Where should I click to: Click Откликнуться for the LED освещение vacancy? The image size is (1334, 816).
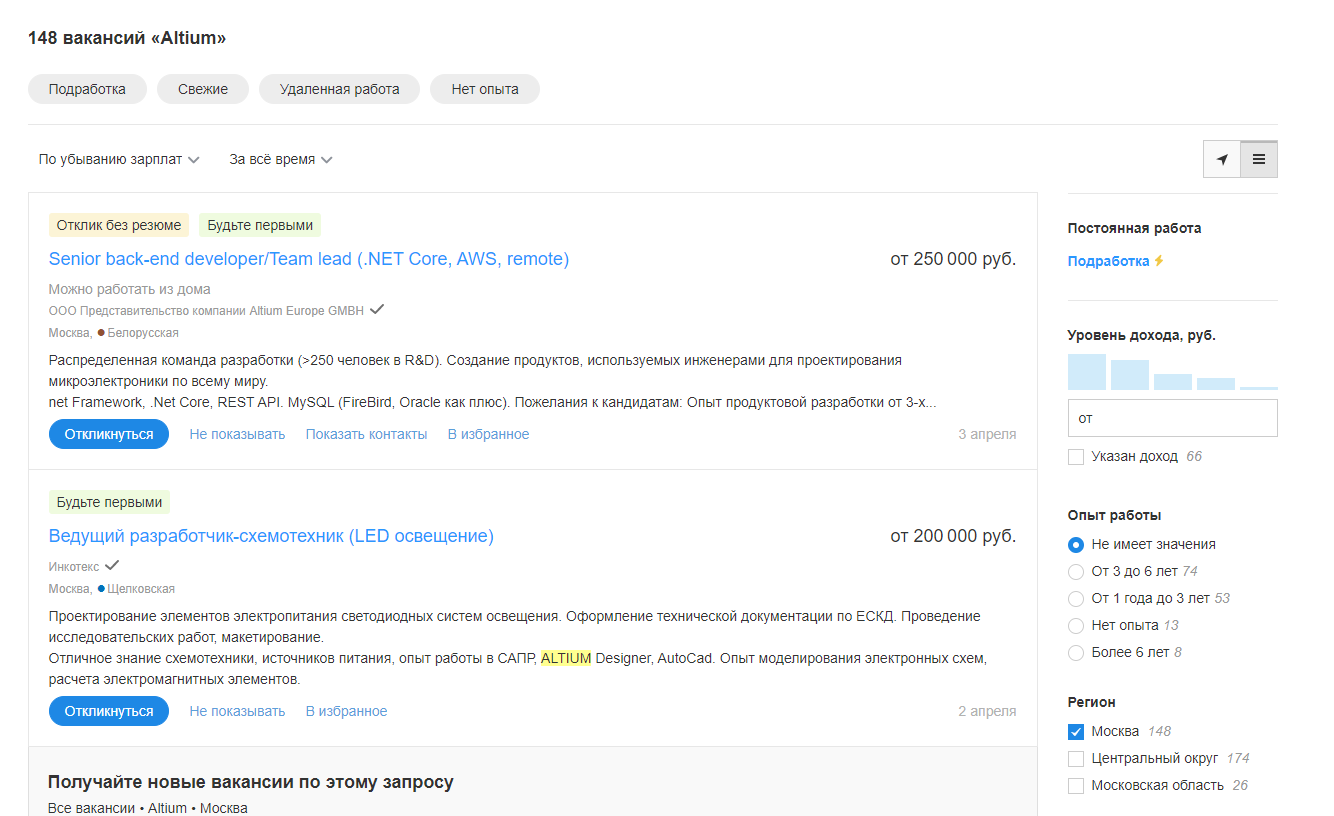109,711
